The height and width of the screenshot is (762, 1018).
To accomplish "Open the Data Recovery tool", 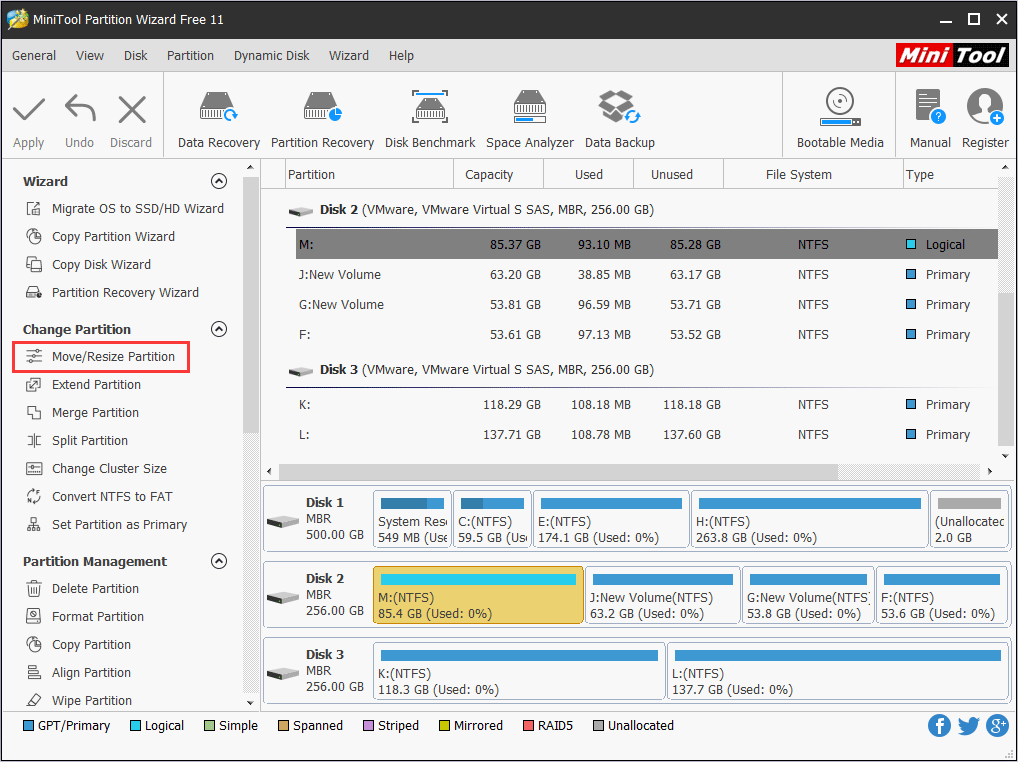I will tap(219, 121).
